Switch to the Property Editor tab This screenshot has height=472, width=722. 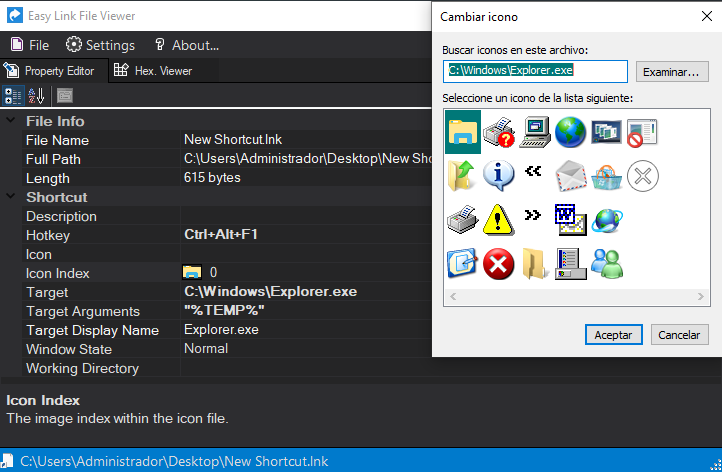[x=54, y=71]
